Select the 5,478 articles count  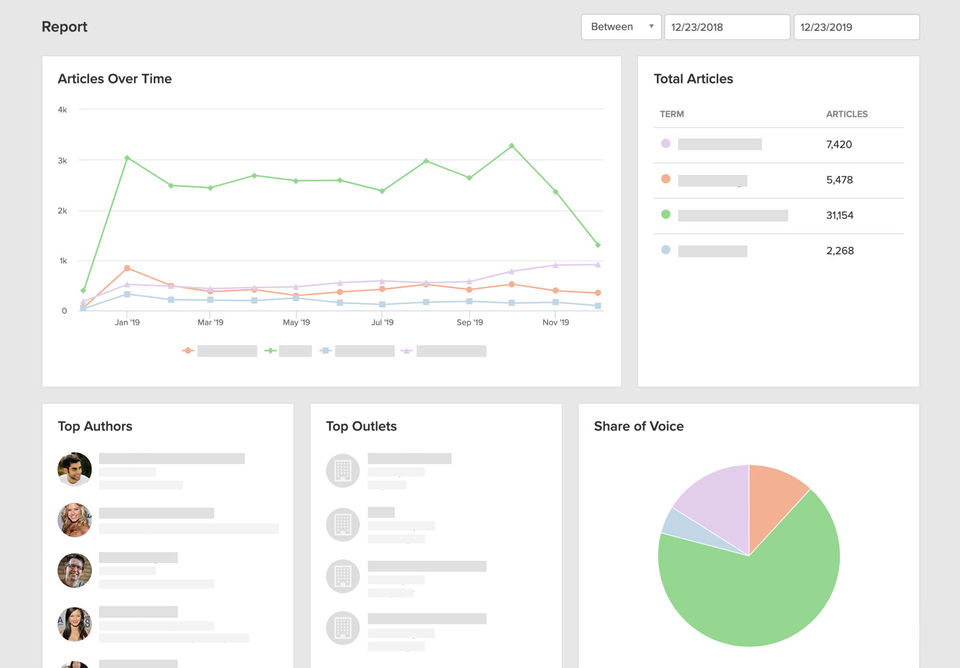(x=839, y=180)
